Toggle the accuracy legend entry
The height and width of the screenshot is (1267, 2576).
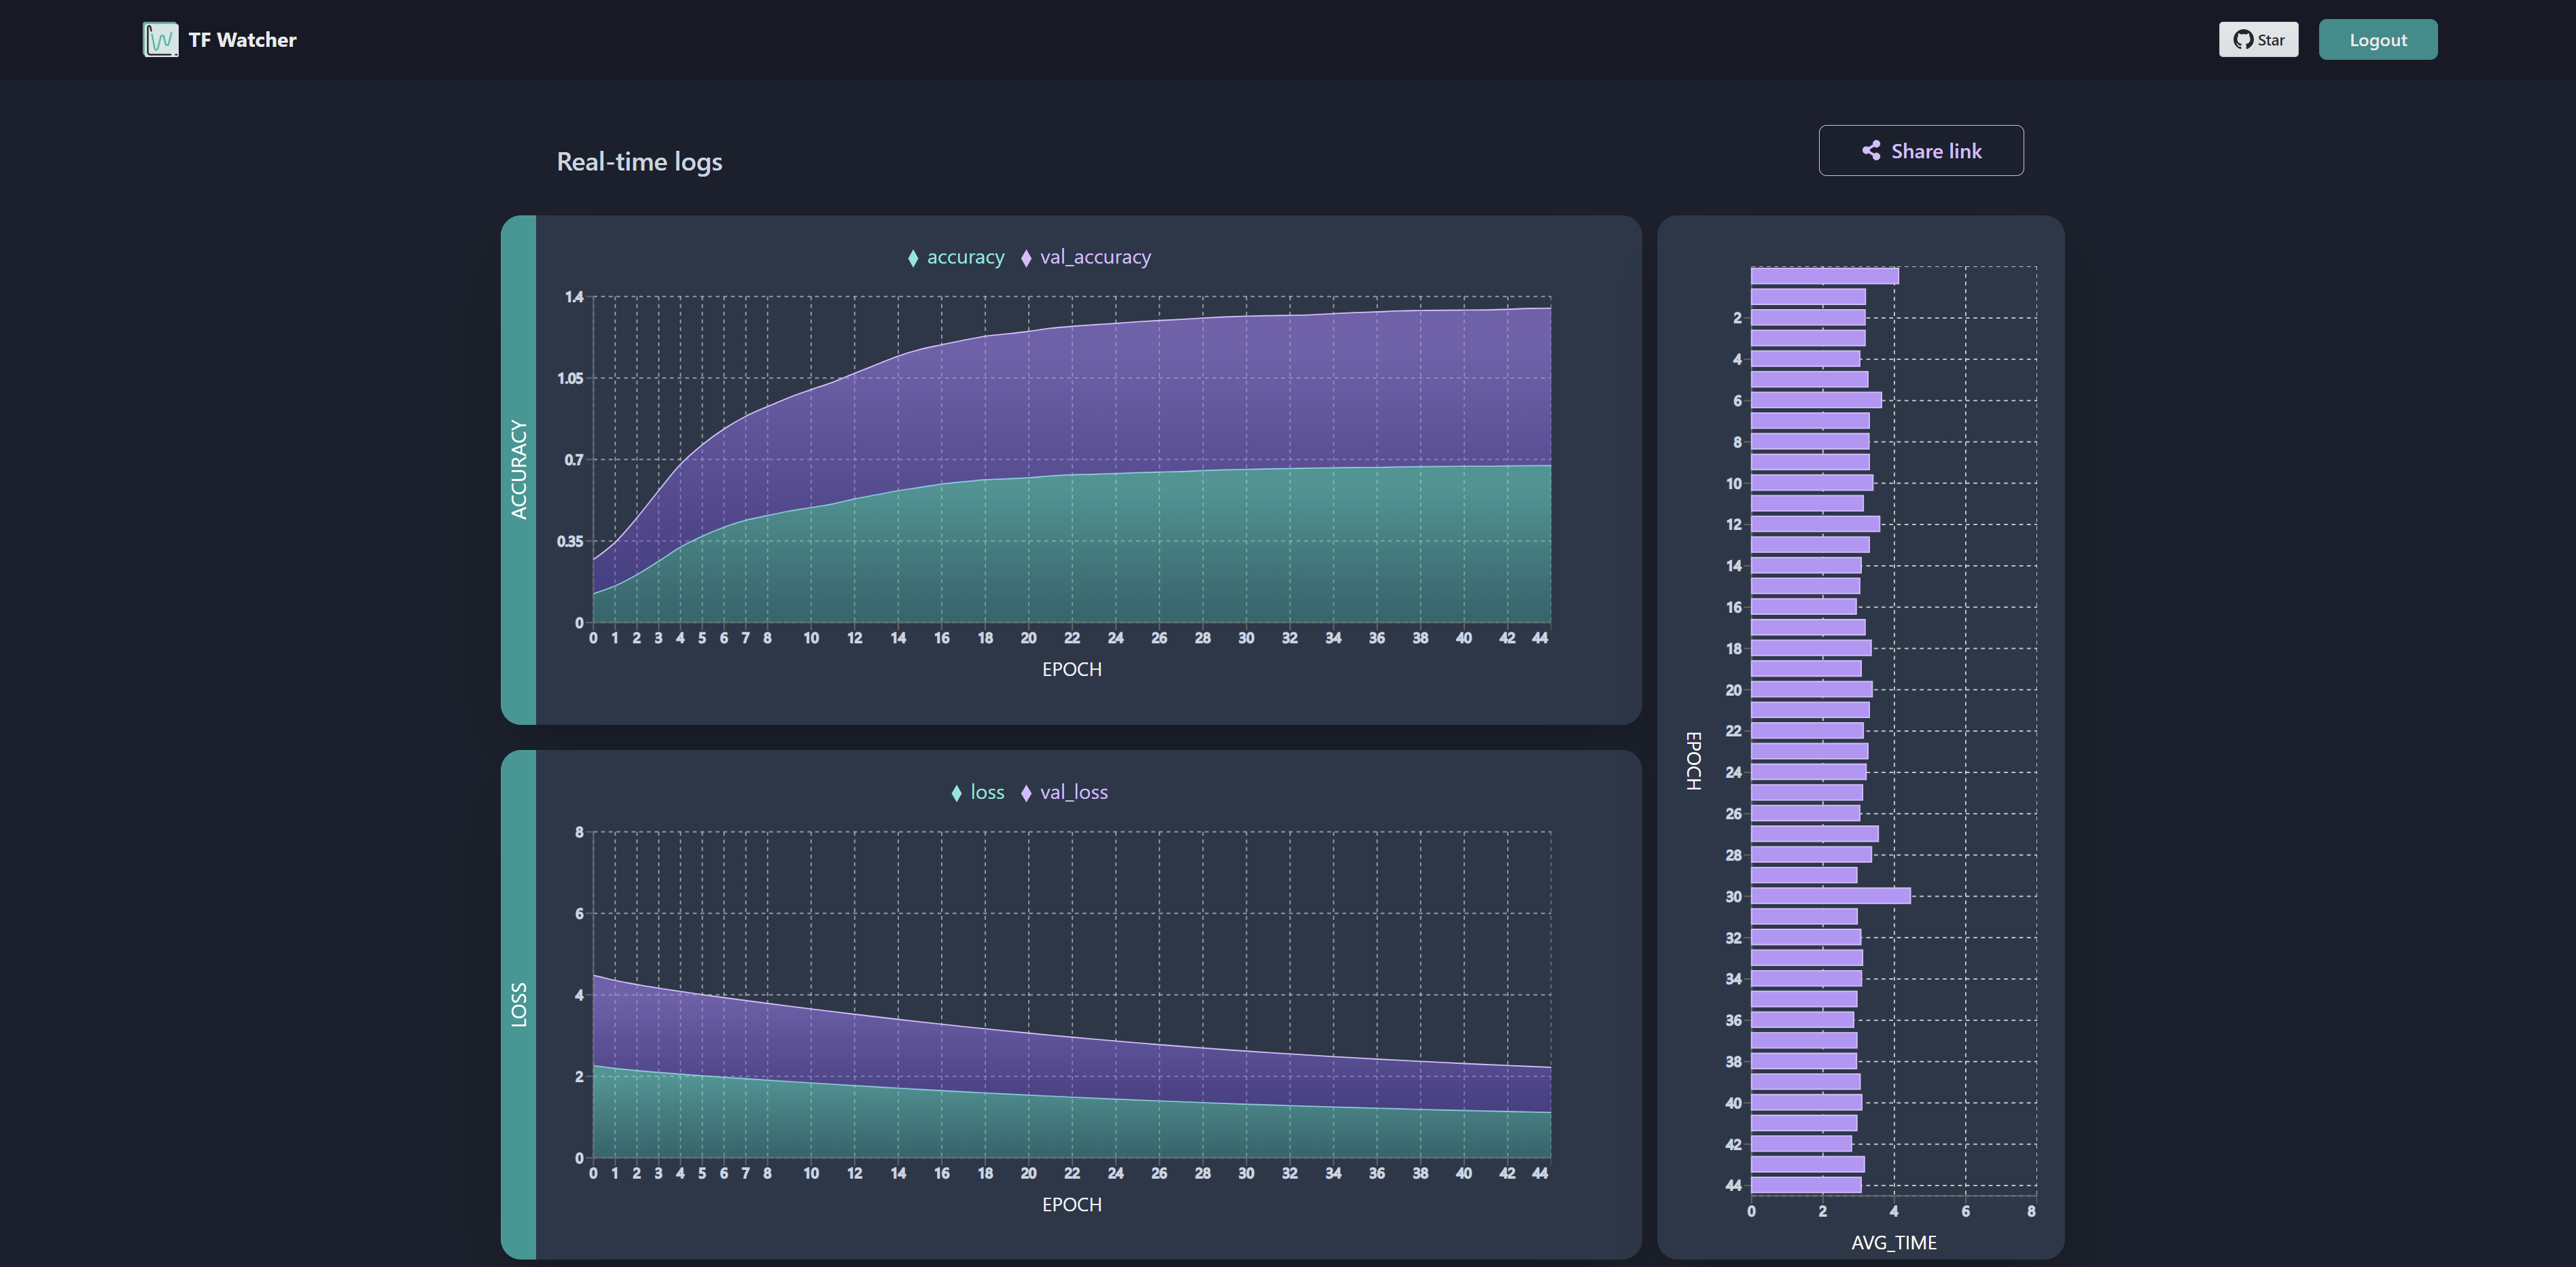tap(955, 257)
